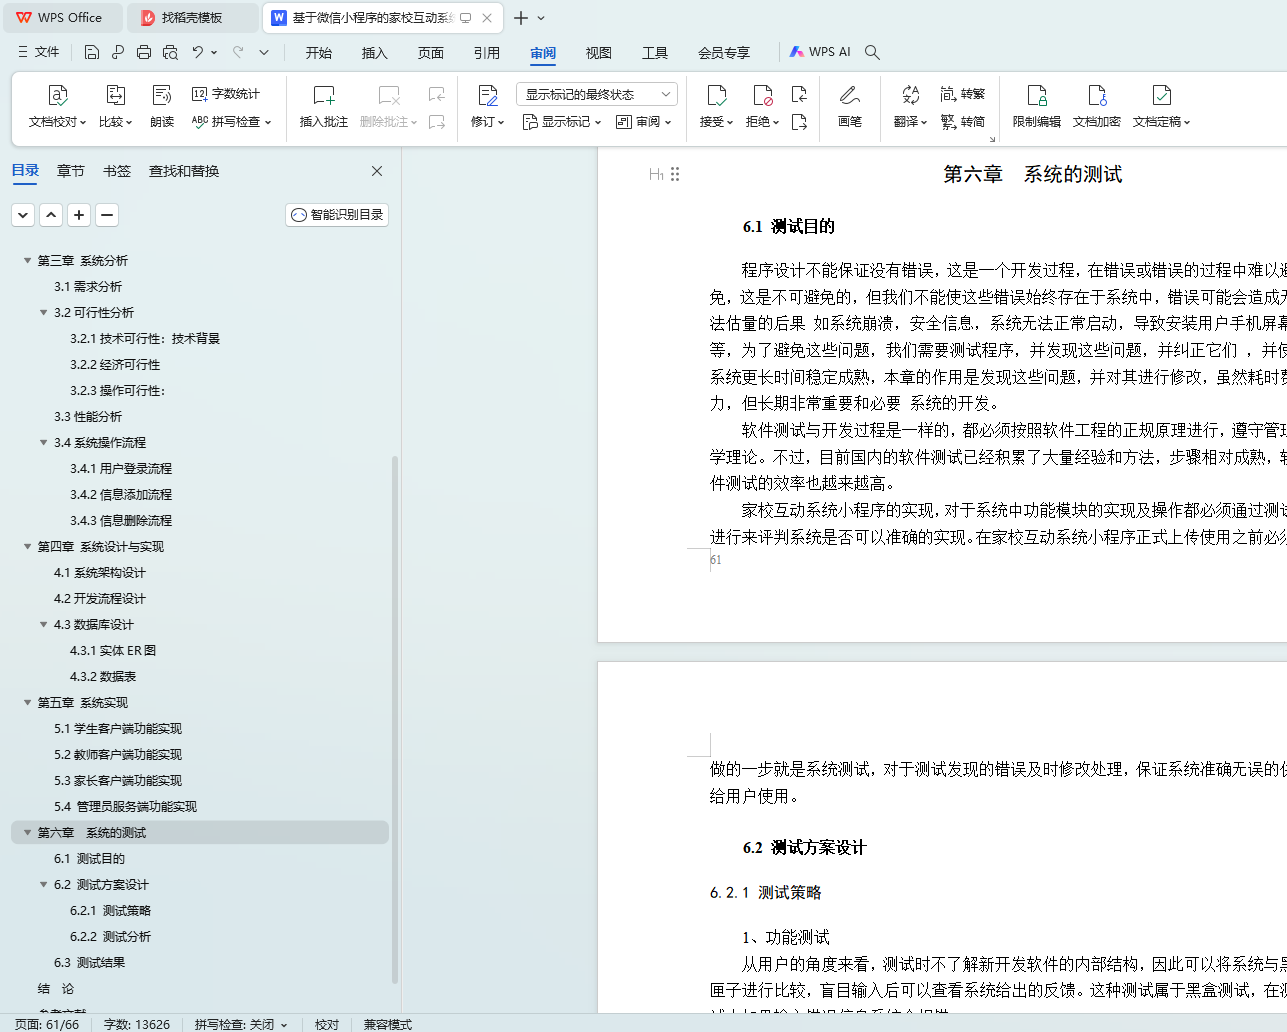
Task: Switch to 开始 ribbon tab
Action: point(319,53)
